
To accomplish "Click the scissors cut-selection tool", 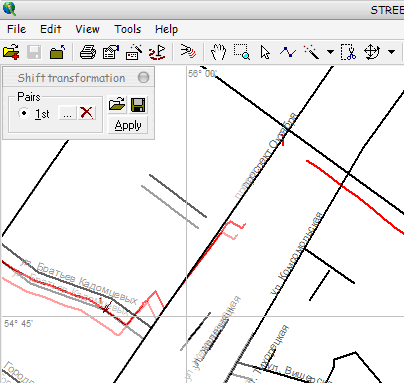I will point(348,52).
